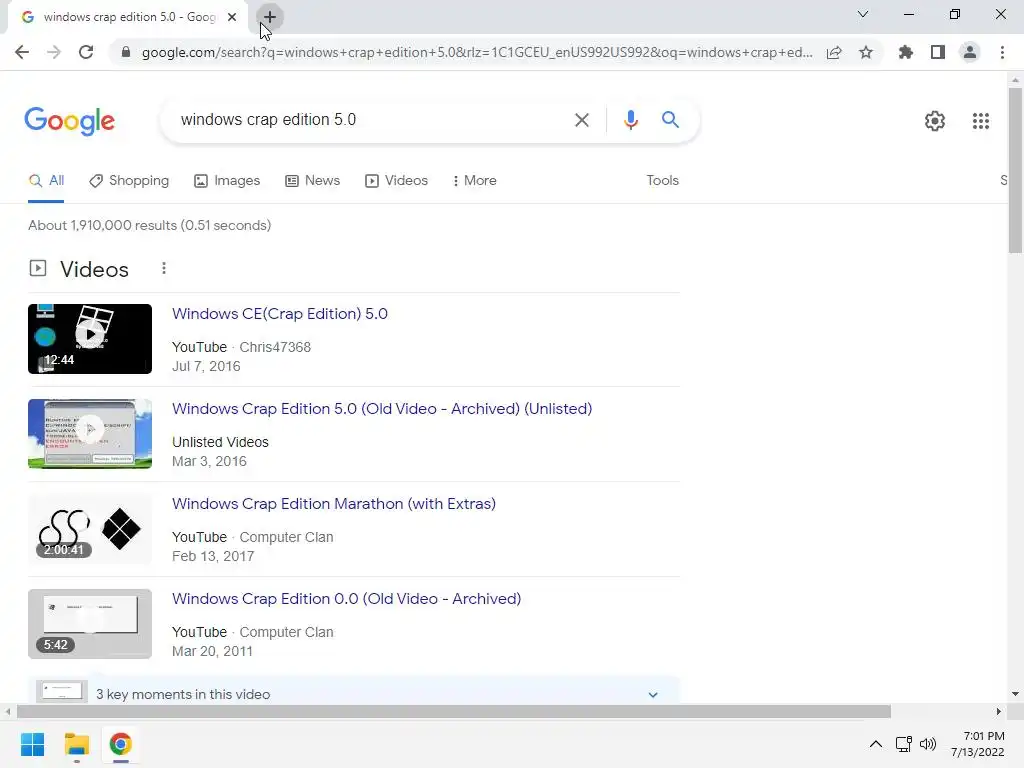Open Google quick settings gear
Image resolution: width=1024 pixels, height=768 pixels.
tap(935, 121)
